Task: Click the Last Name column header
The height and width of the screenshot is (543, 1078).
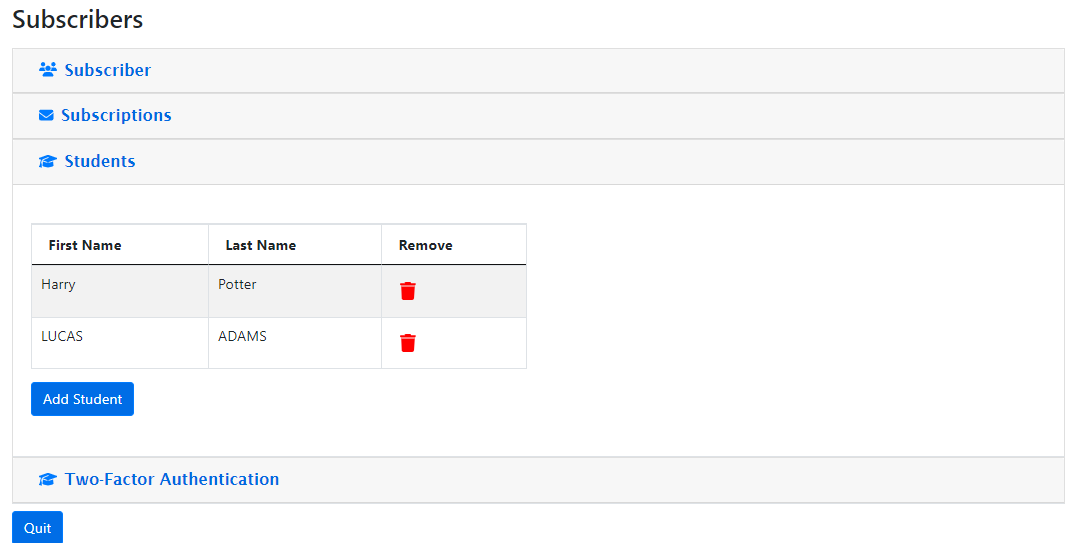Action: point(261,245)
